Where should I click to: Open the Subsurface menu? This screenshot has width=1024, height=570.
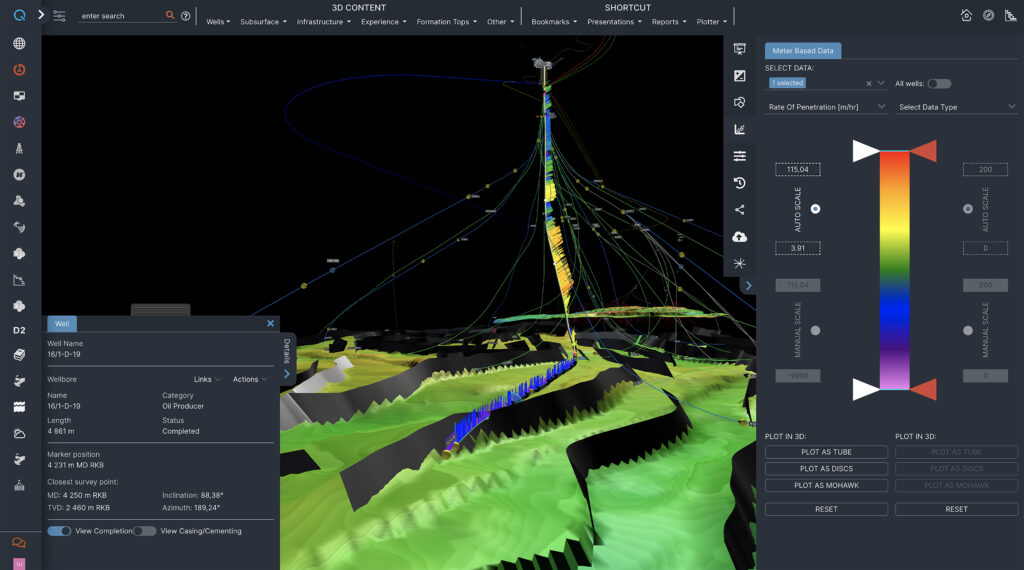click(263, 21)
